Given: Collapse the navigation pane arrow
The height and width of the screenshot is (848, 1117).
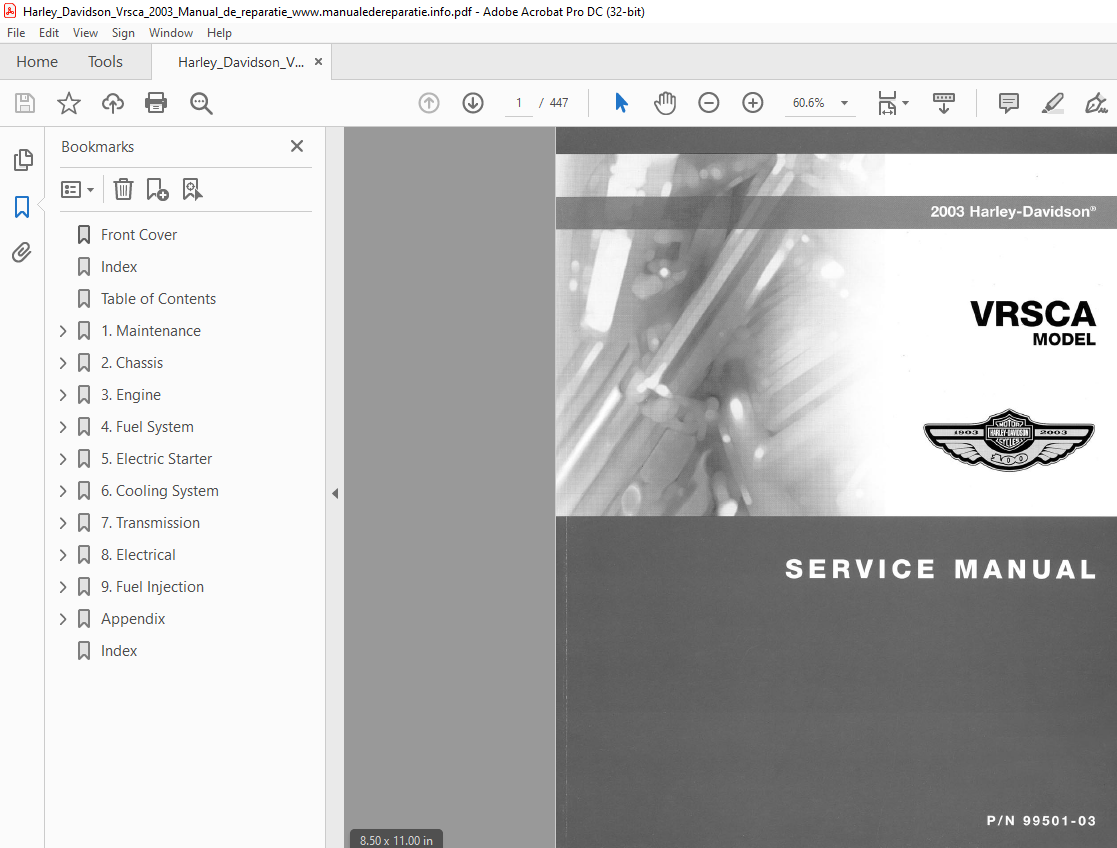Looking at the screenshot, I should [335, 493].
